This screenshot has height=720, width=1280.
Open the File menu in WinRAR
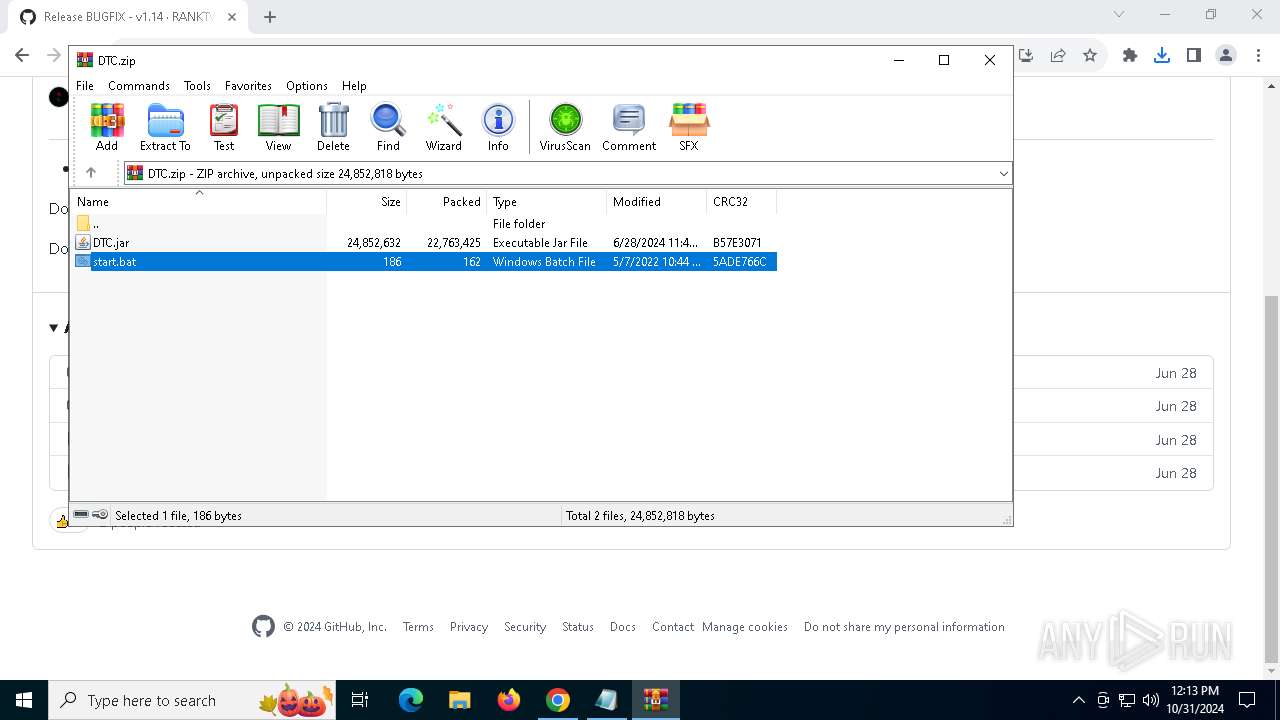click(85, 86)
